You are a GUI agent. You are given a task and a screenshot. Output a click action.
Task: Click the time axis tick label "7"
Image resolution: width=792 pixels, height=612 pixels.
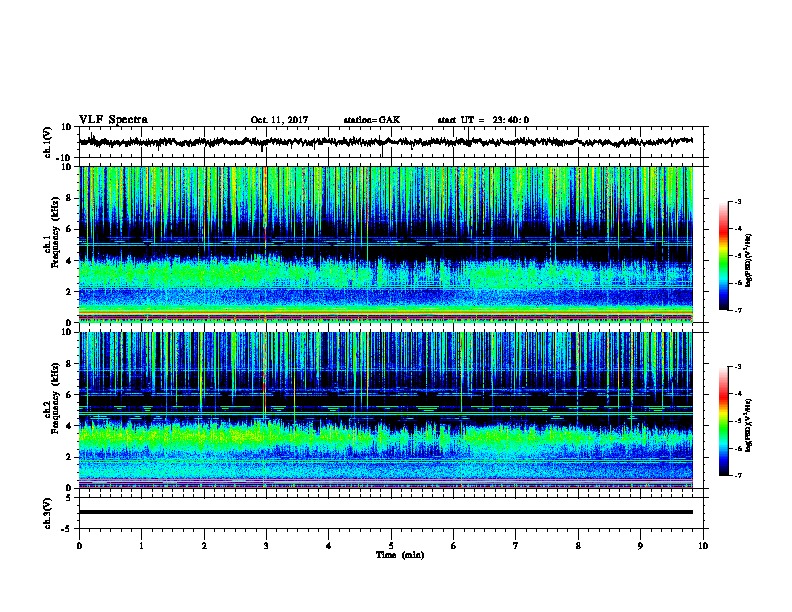tap(516, 546)
